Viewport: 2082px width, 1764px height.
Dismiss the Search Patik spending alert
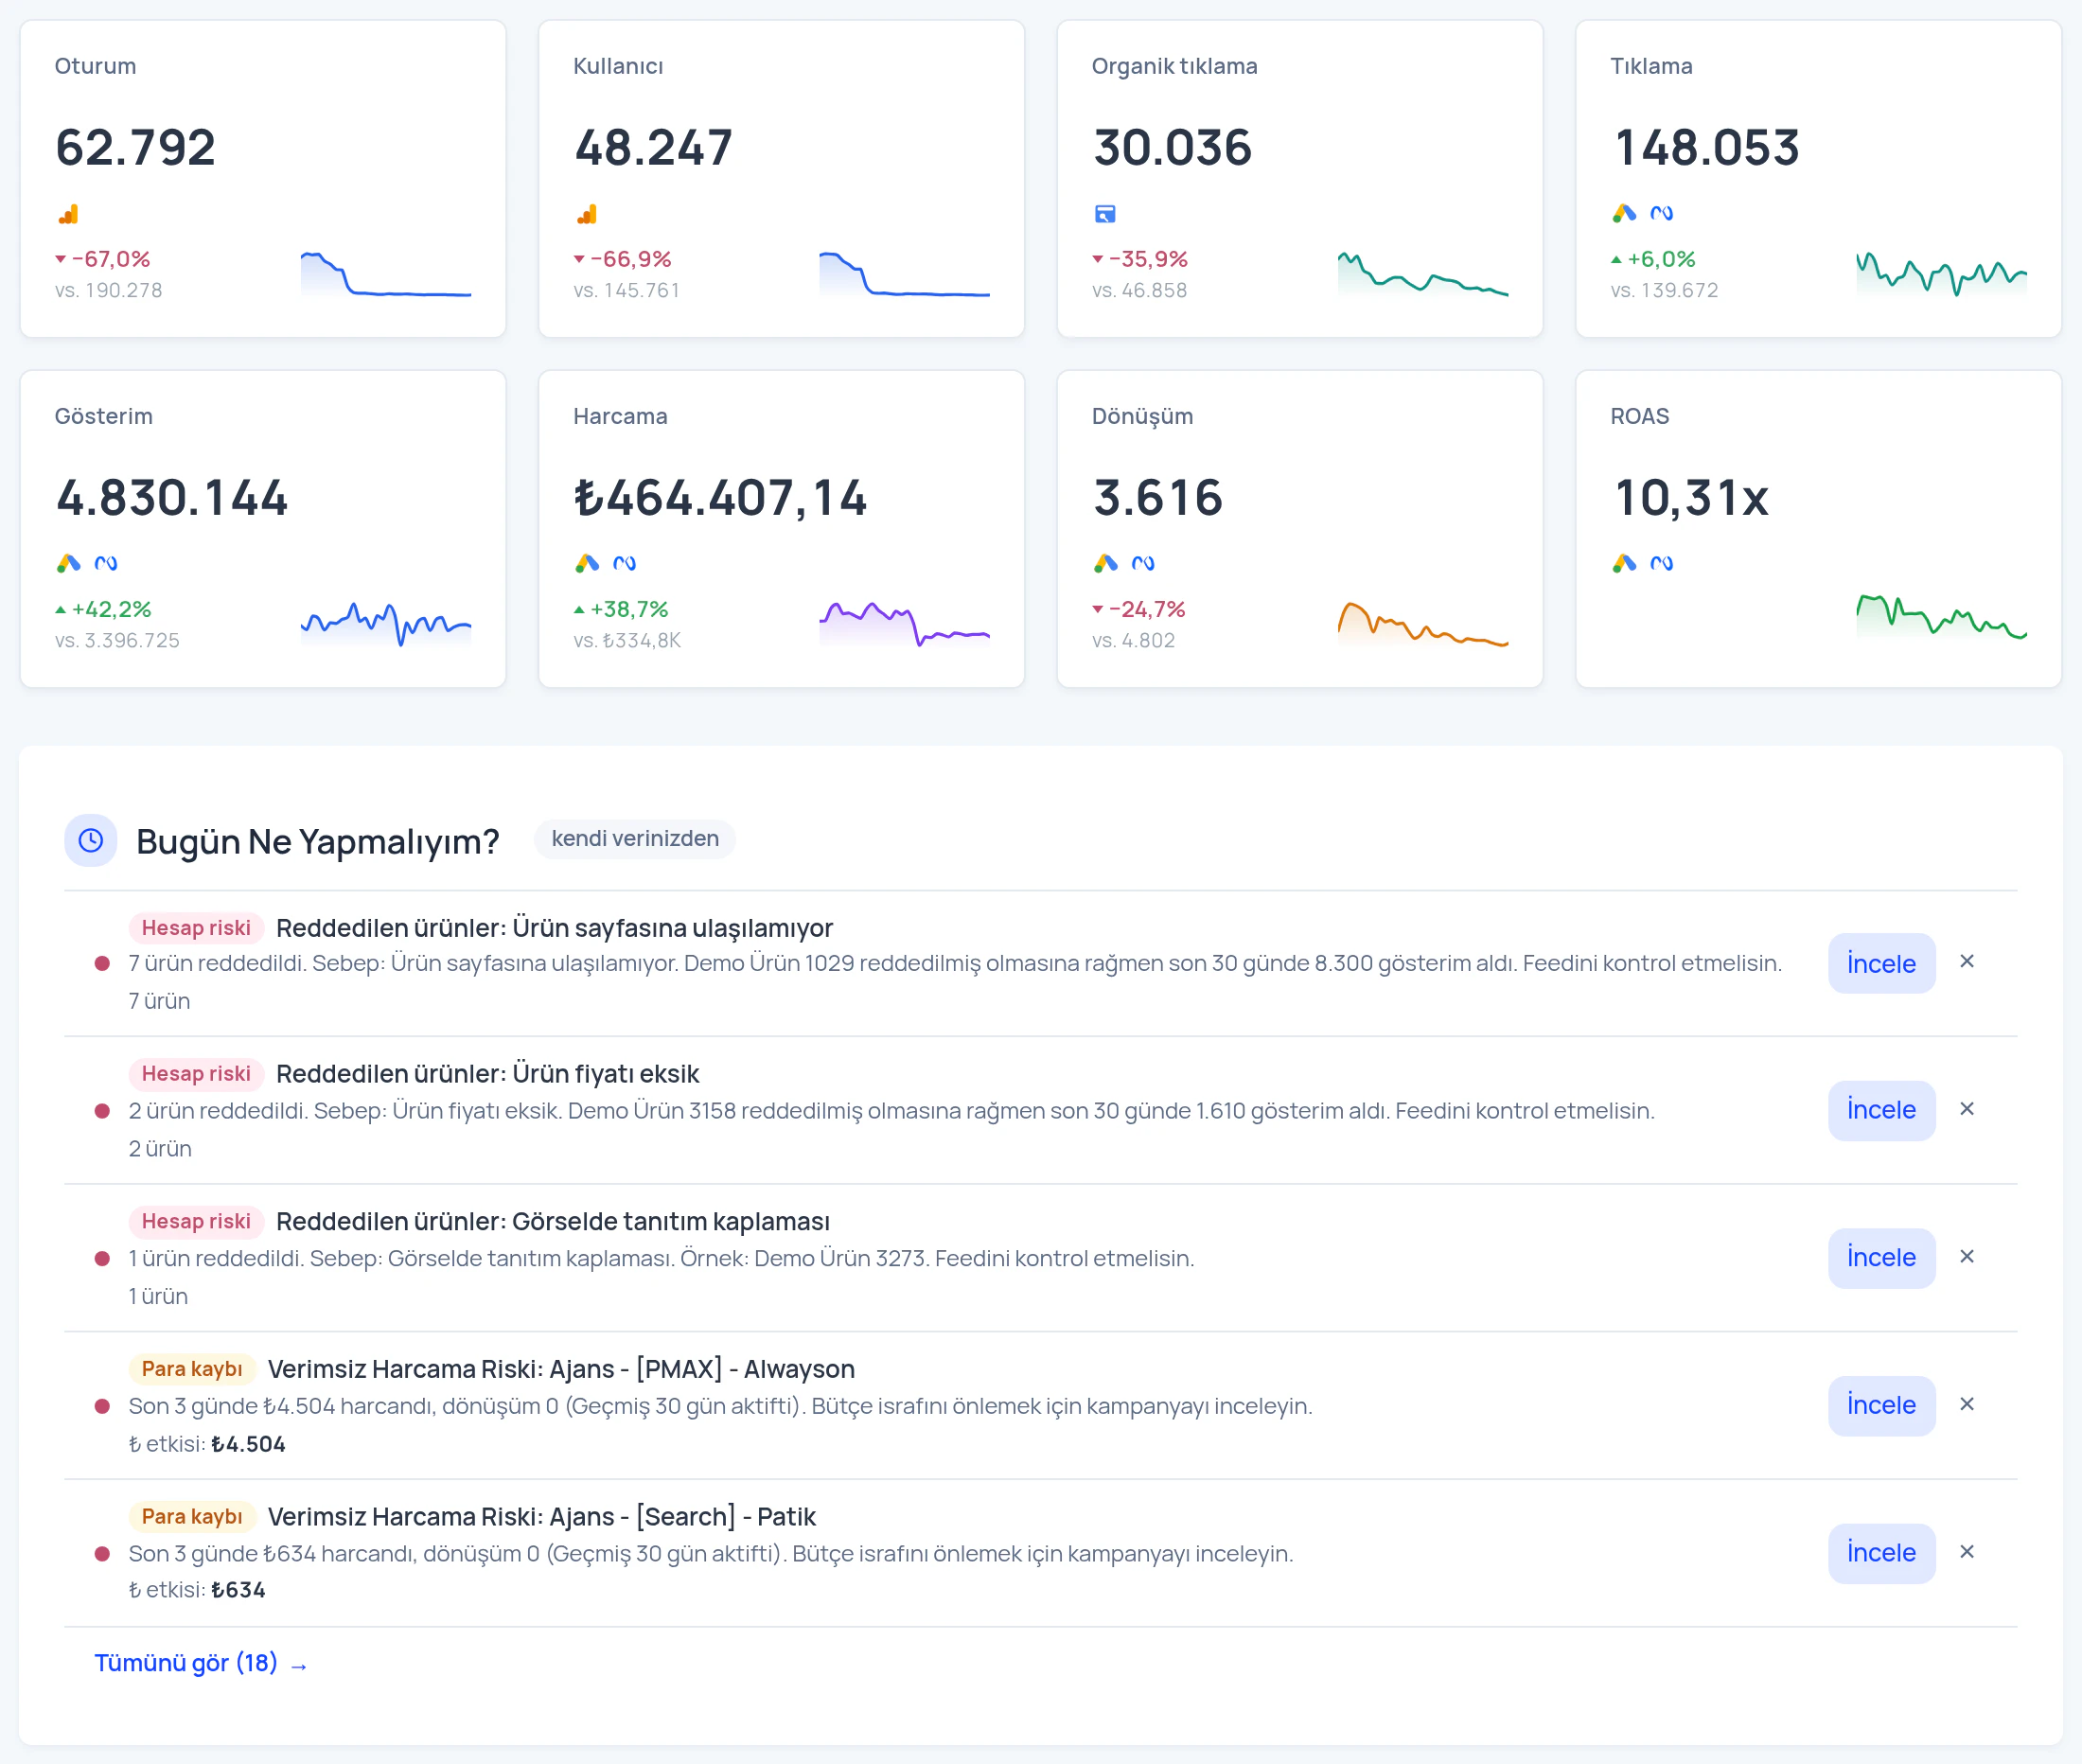pyautogui.click(x=1966, y=1552)
